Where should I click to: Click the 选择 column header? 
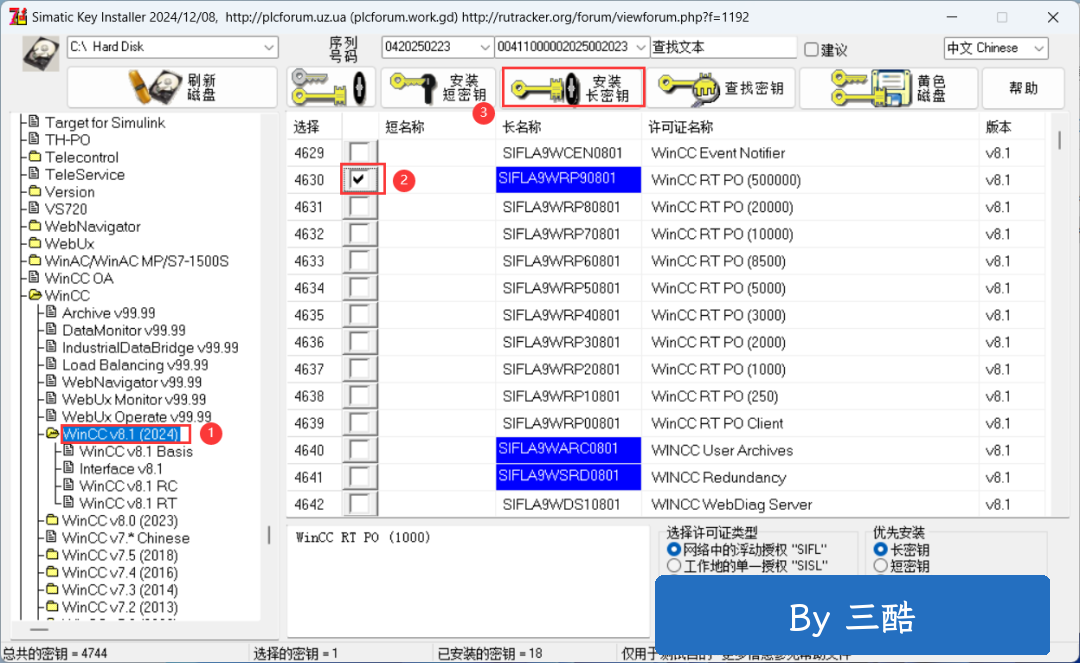[307, 127]
